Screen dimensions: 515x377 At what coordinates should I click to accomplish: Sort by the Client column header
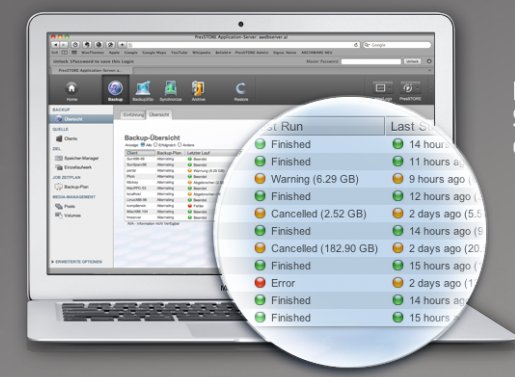(x=140, y=153)
